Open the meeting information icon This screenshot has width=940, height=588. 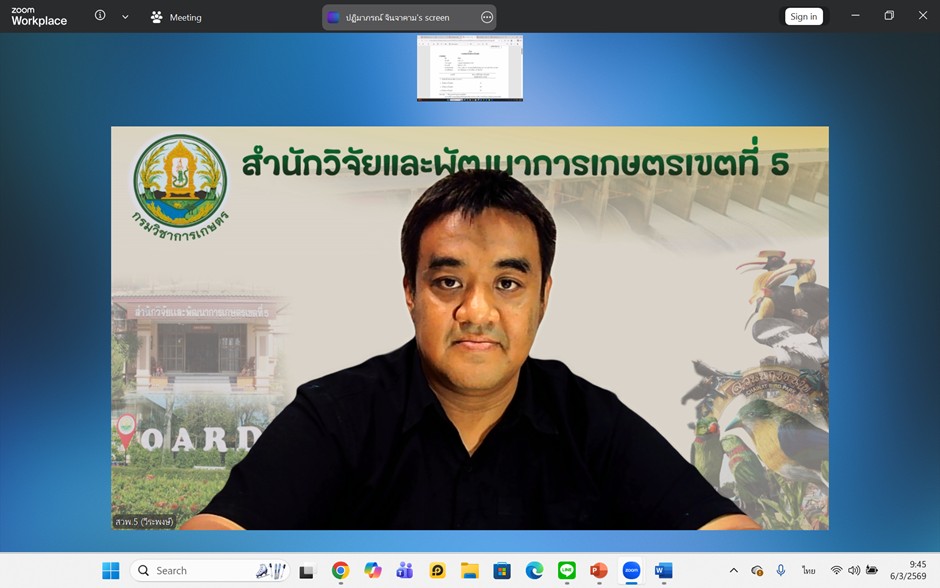point(100,16)
